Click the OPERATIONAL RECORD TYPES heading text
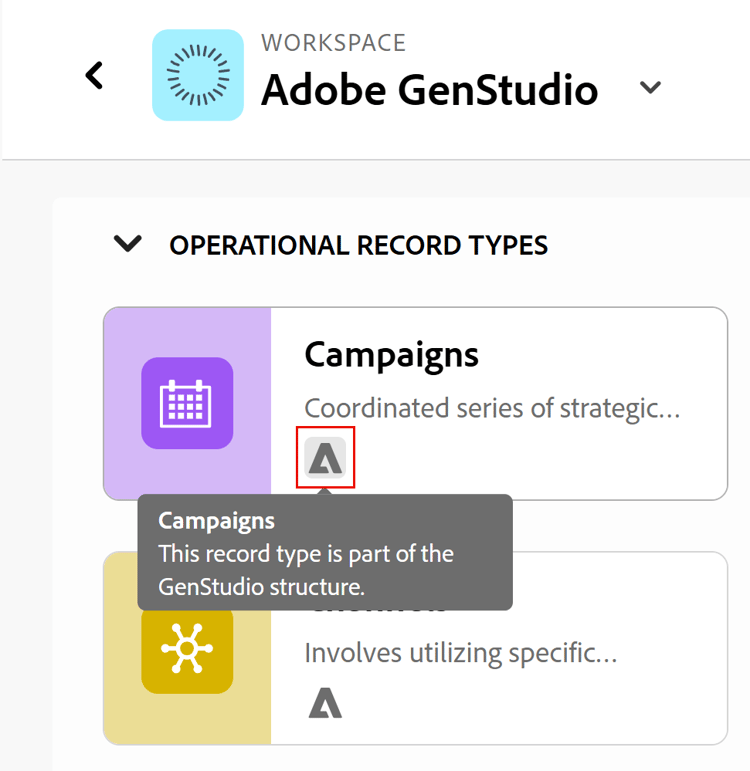This screenshot has height=771, width=750. point(358,245)
